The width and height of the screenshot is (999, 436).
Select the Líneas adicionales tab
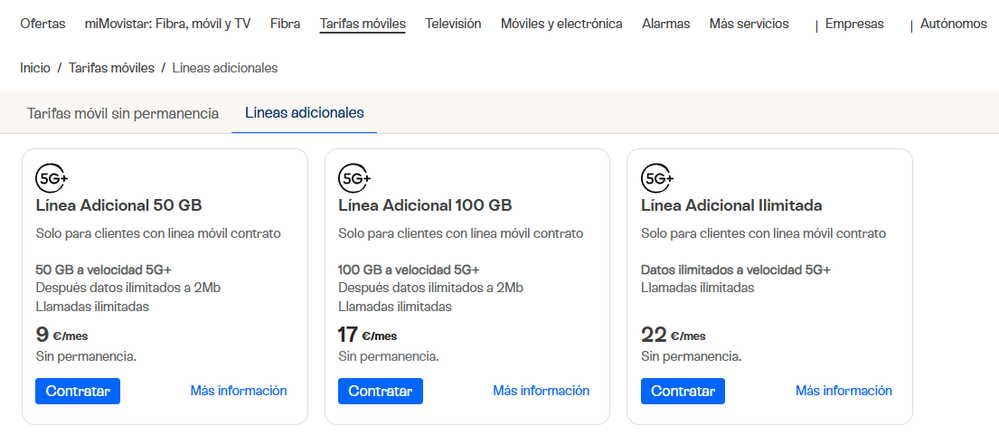point(304,114)
